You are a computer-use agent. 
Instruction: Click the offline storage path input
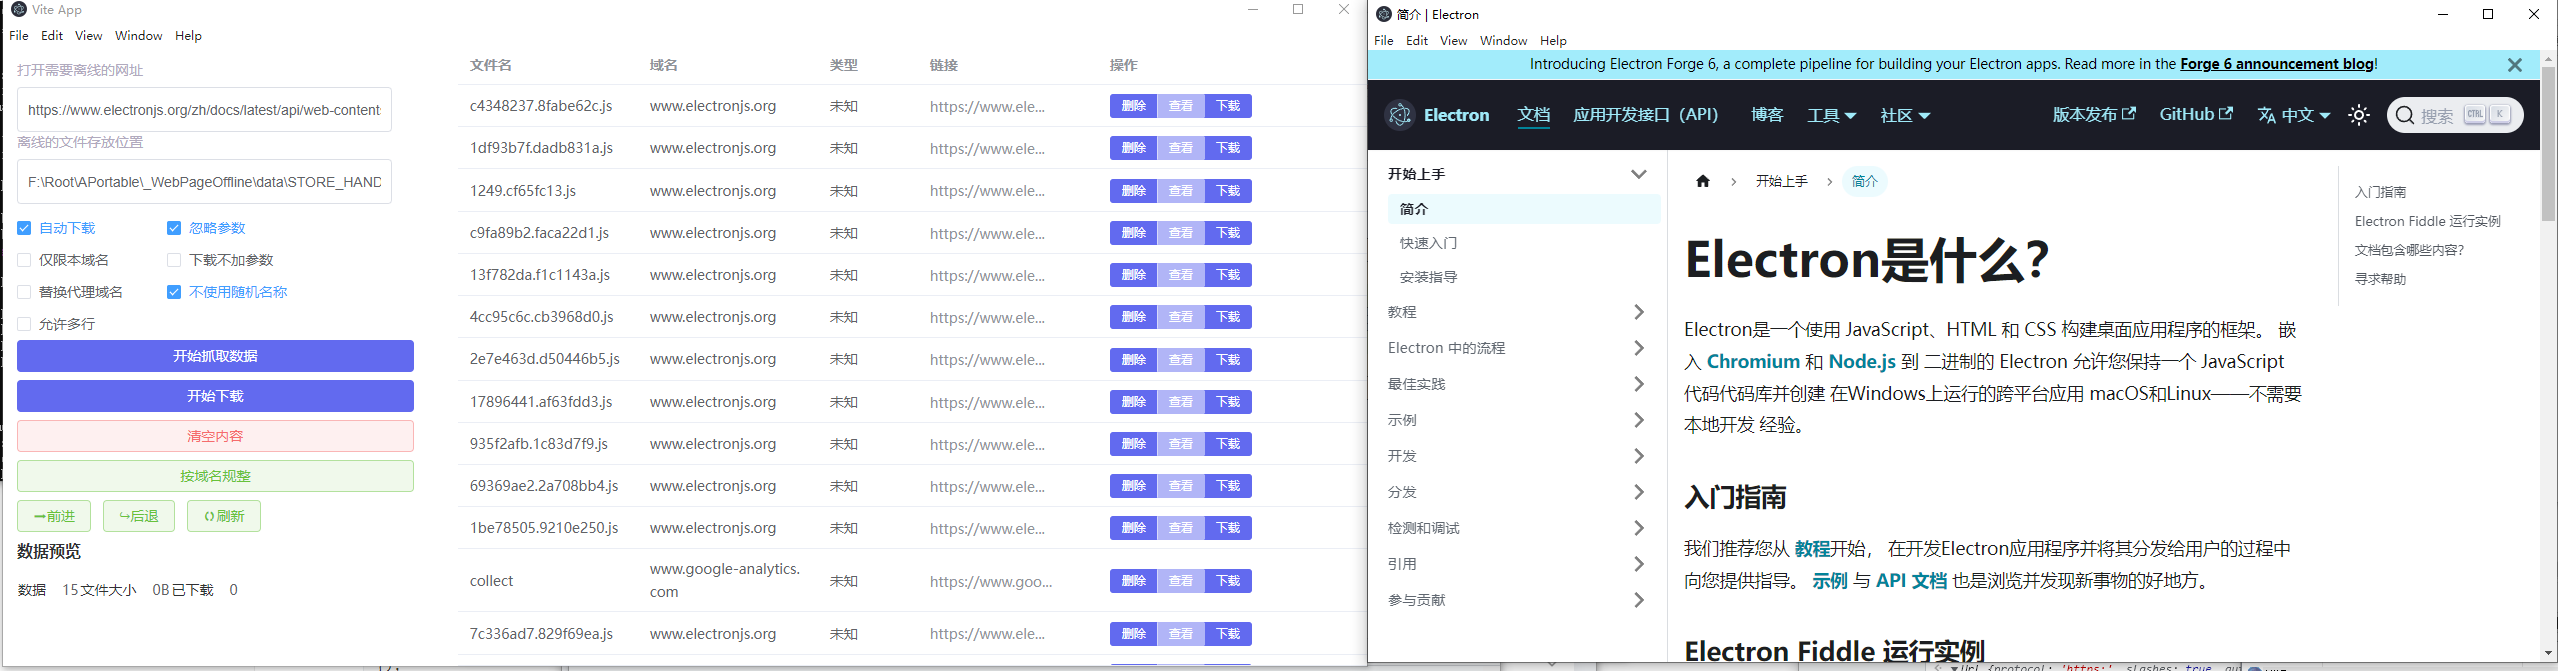[204, 182]
